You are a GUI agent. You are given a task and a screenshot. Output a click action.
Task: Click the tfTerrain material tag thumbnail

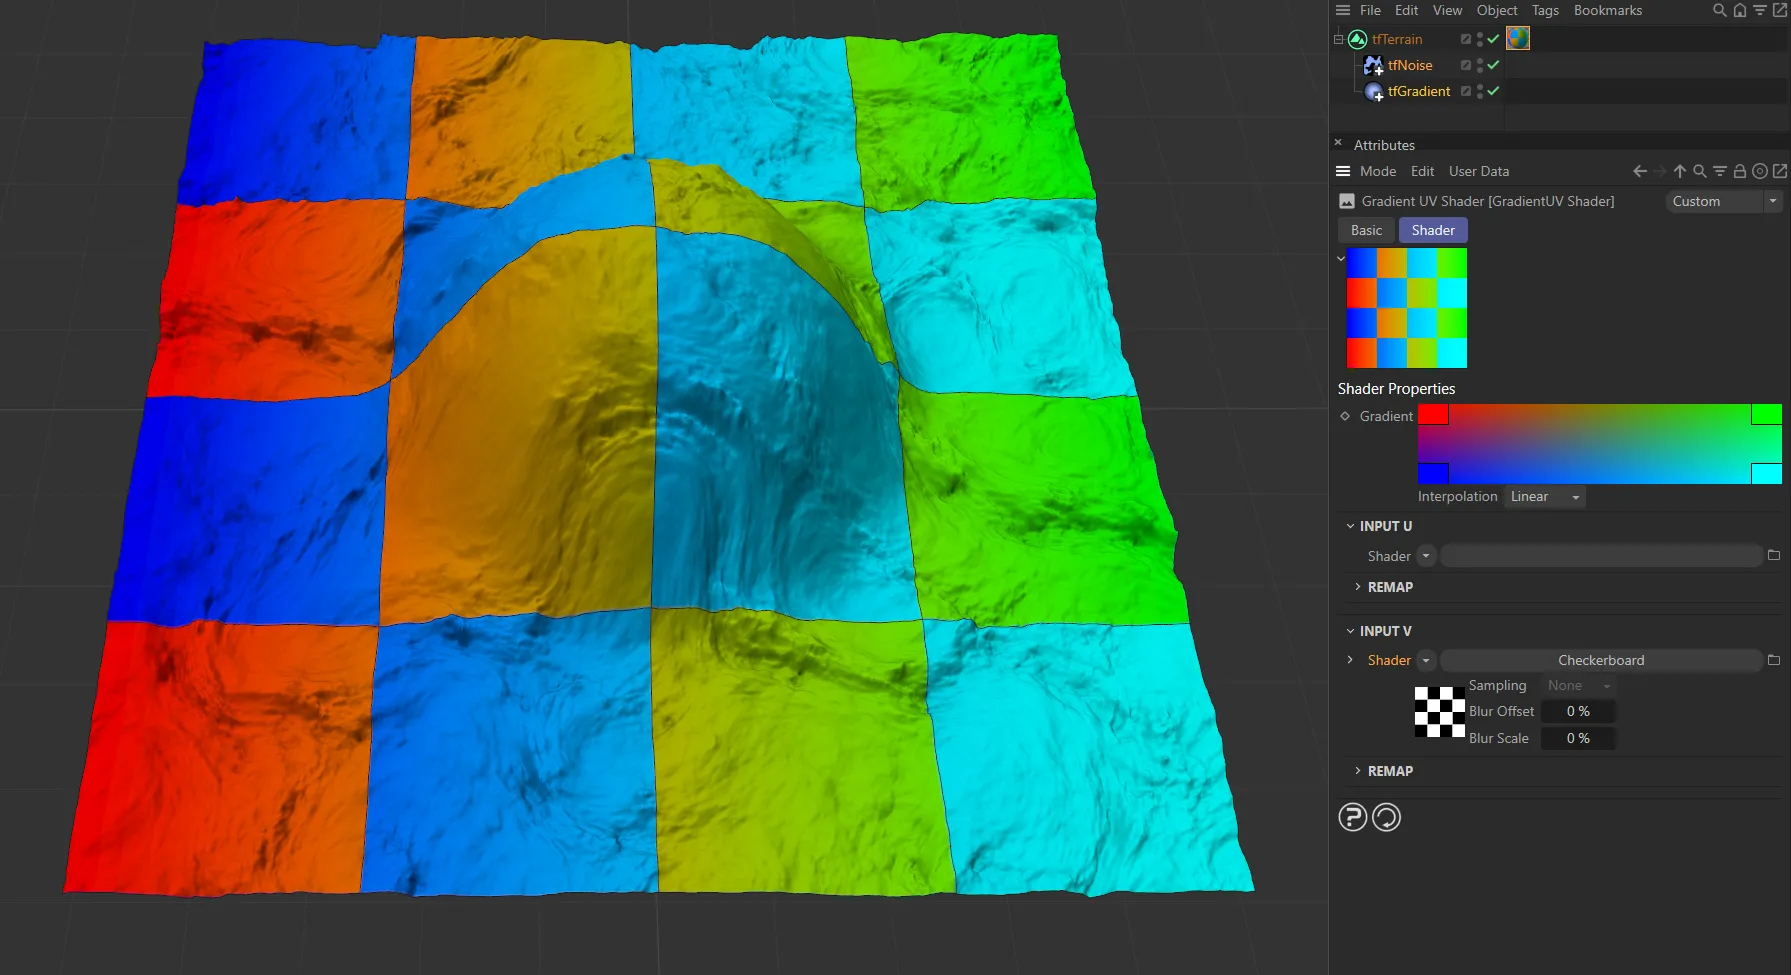(x=1517, y=39)
